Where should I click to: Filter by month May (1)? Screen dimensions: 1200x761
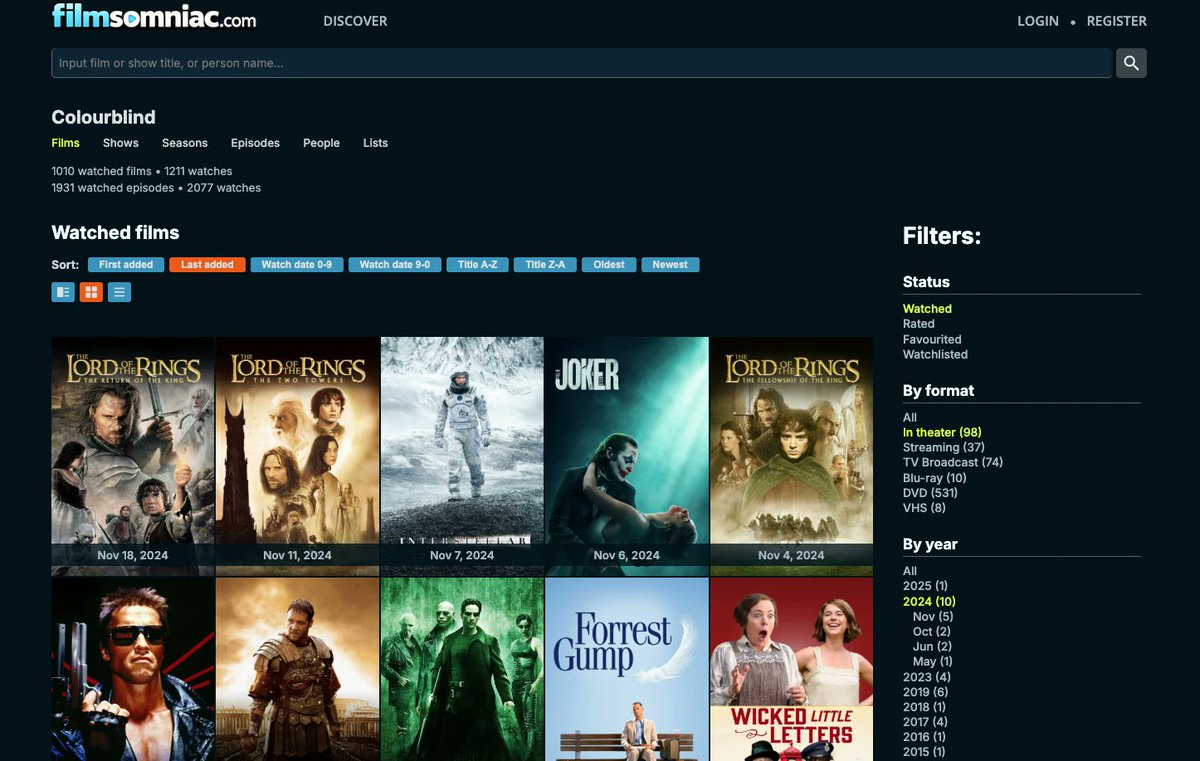(933, 662)
